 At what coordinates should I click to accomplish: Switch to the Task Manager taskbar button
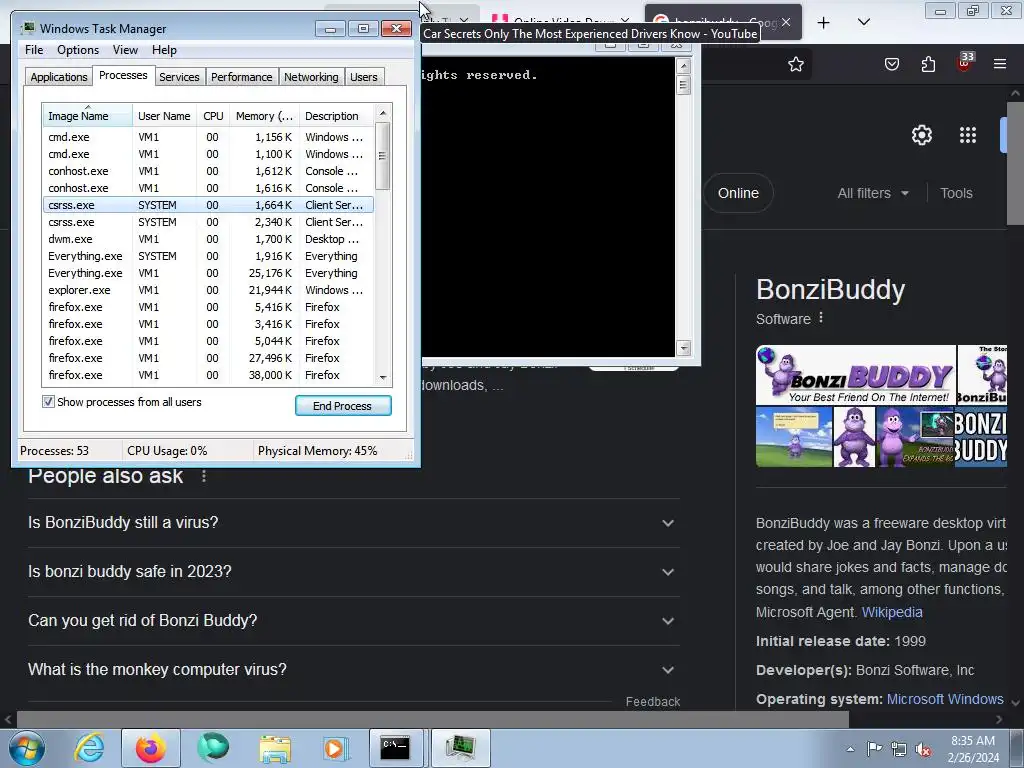(x=461, y=748)
